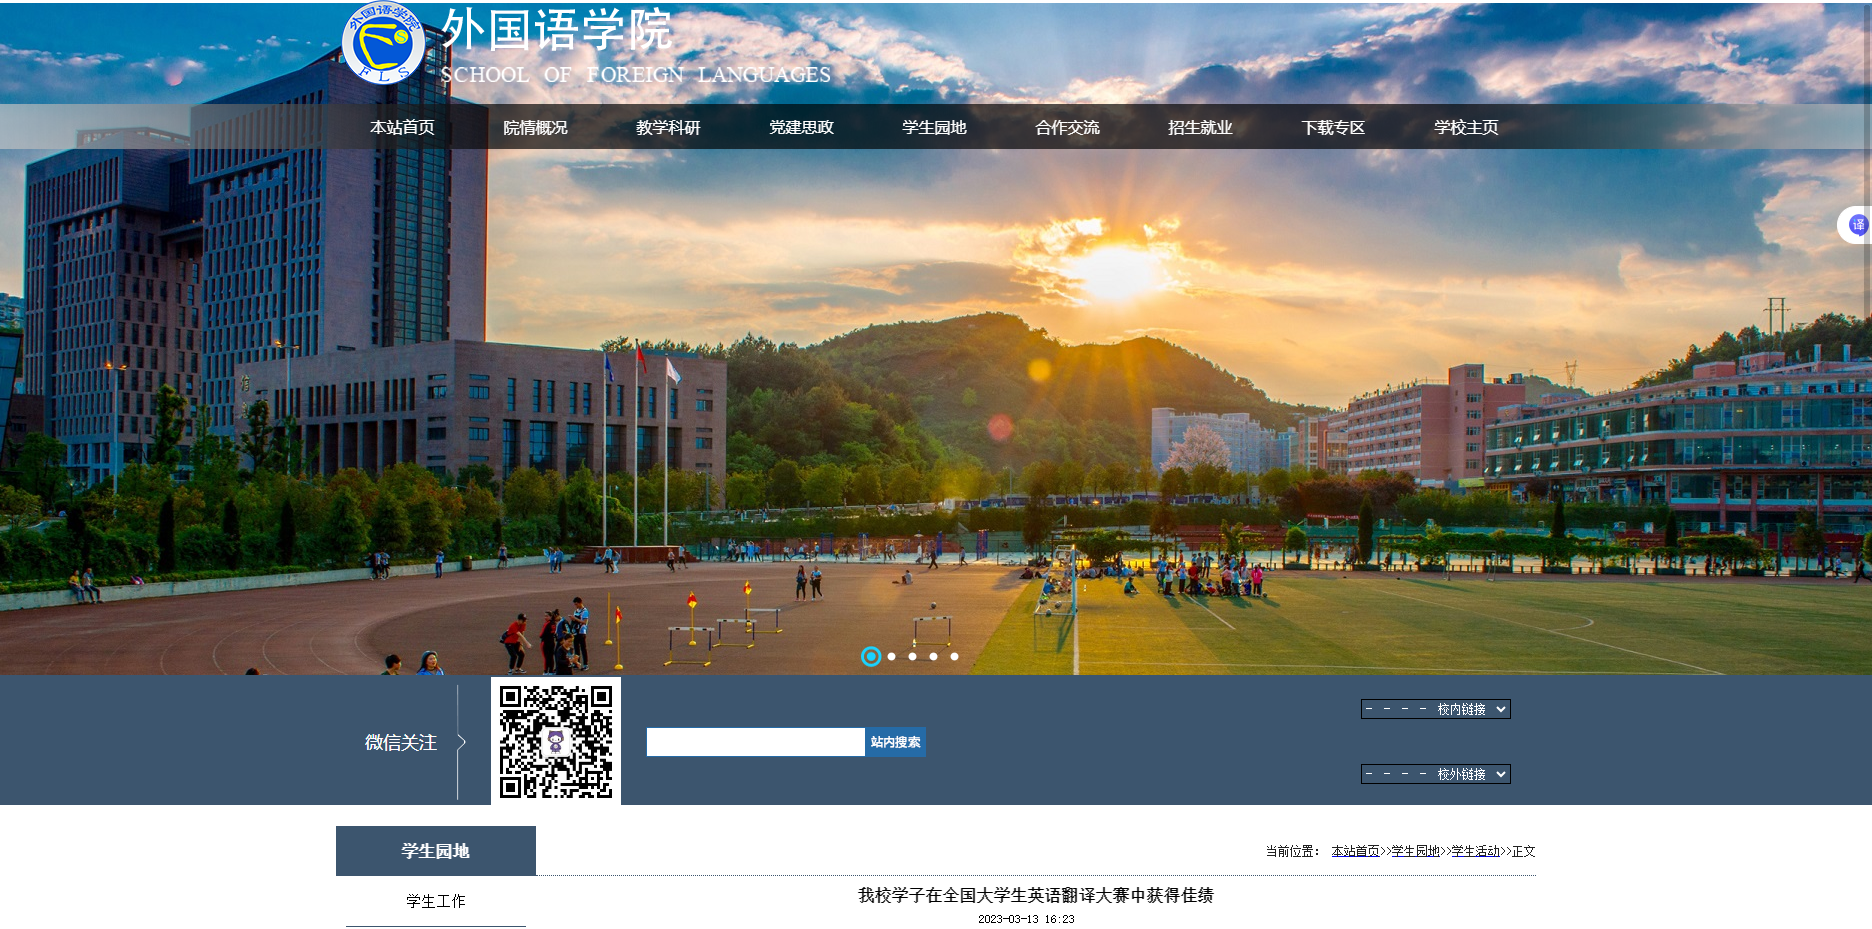This screenshot has height=929, width=1872.
Task: Click the 站内搜索 search button
Action: tap(895, 742)
